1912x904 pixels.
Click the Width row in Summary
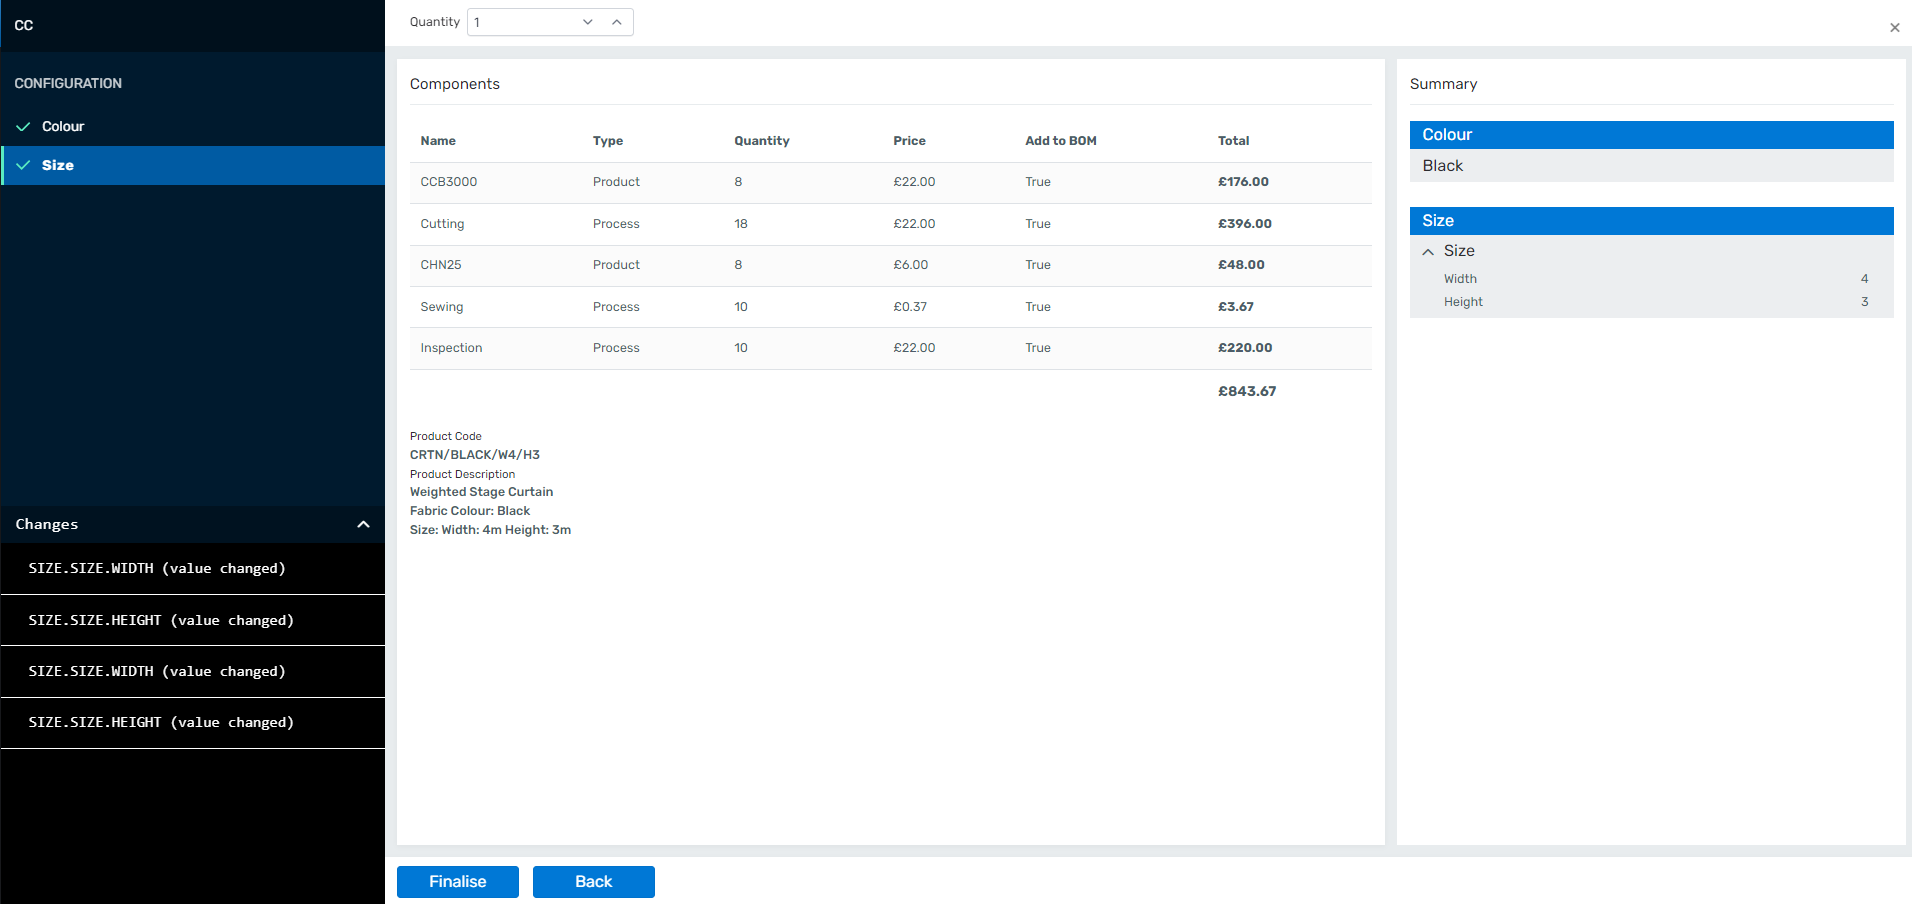click(1651, 279)
